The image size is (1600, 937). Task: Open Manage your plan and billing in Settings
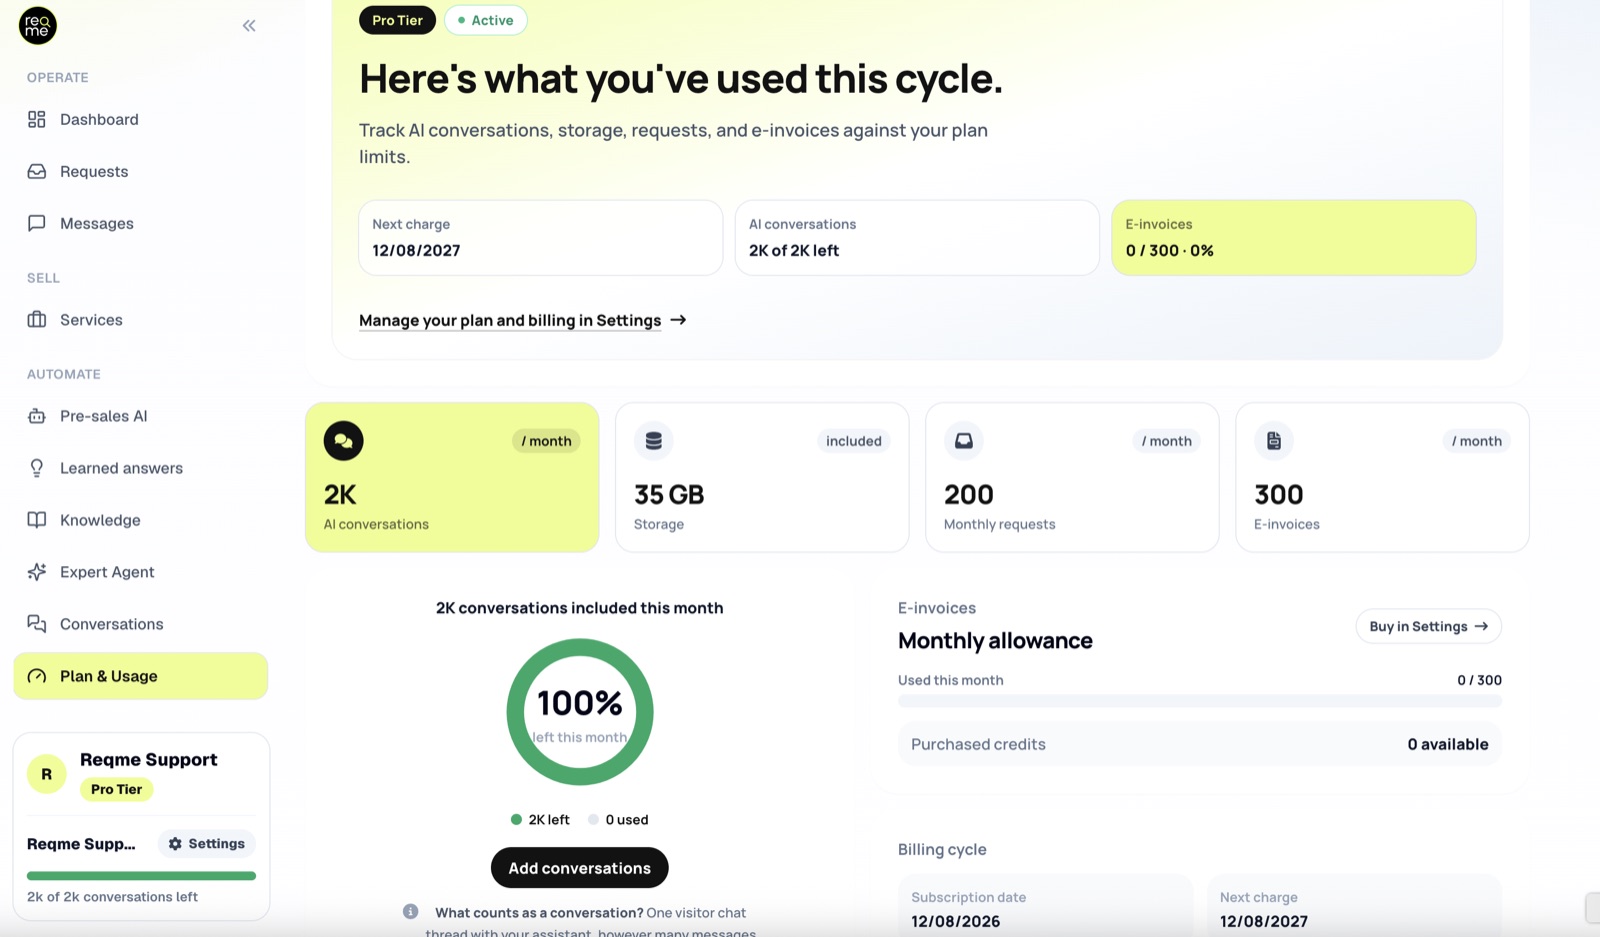tap(510, 320)
